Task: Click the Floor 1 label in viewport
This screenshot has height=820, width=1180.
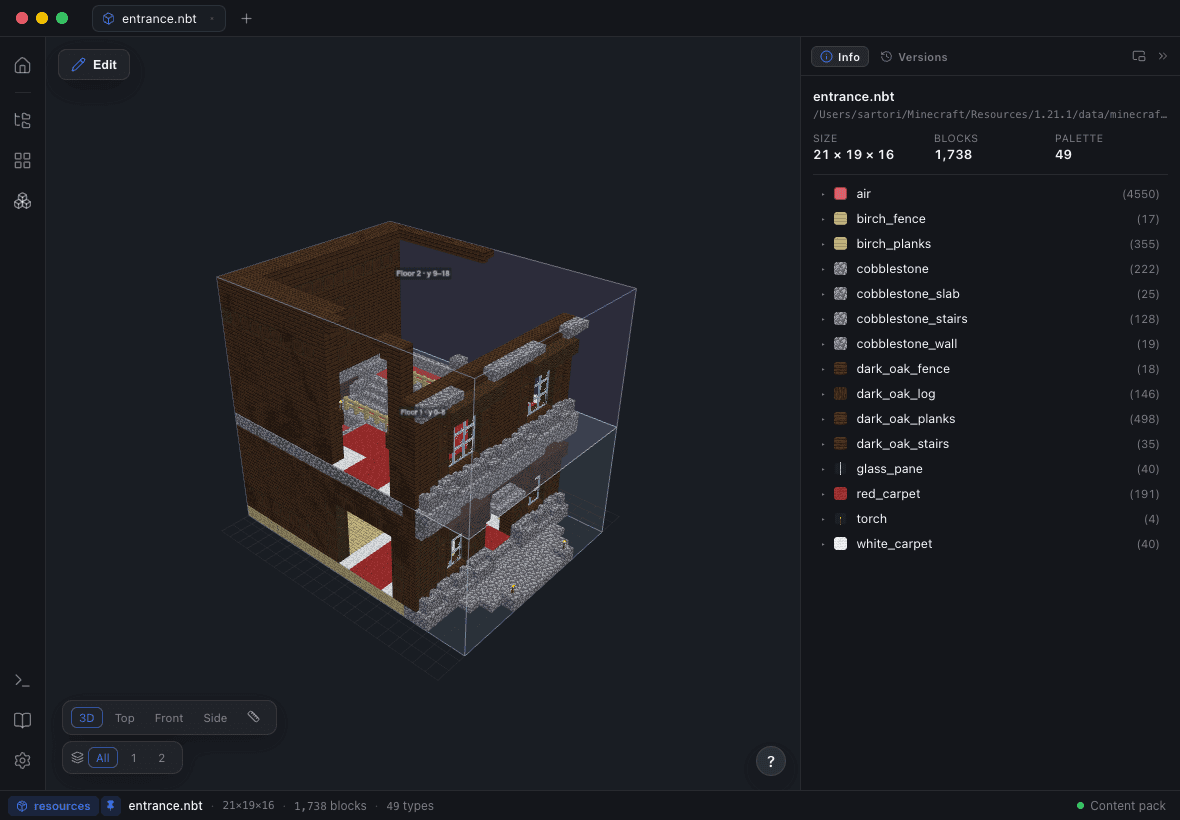Action: pyautogui.click(x=422, y=412)
